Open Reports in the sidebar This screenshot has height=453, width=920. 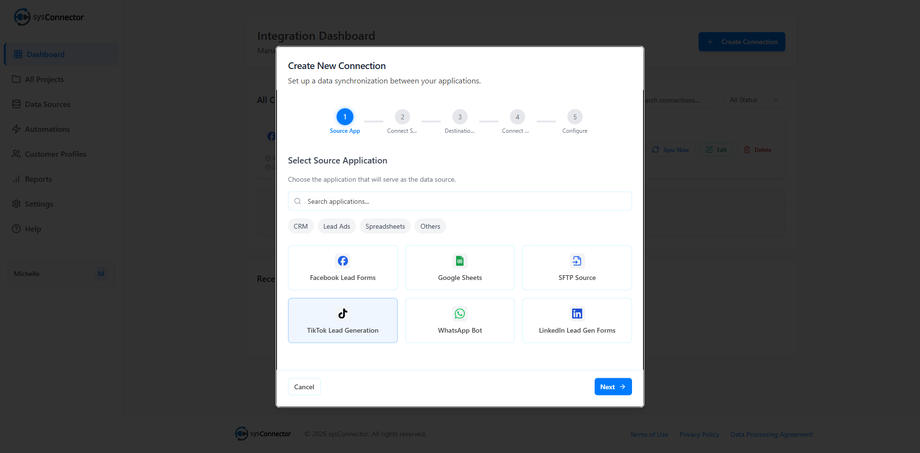(x=61, y=179)
